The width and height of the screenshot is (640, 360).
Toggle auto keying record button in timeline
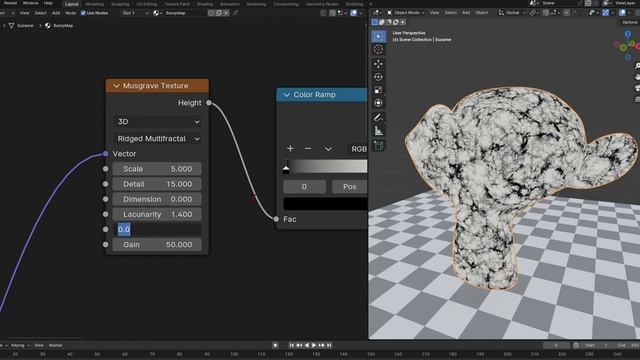(x=275, y=345)
